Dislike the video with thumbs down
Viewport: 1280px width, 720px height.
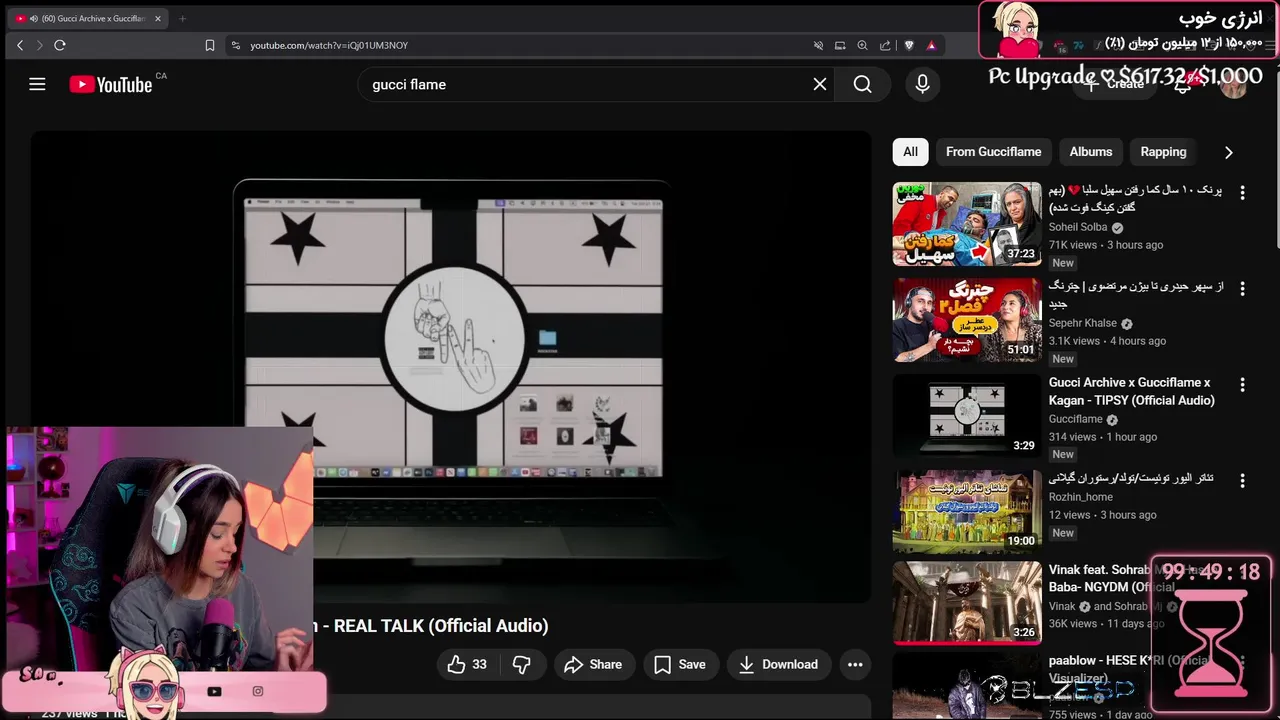click(521, 664)
